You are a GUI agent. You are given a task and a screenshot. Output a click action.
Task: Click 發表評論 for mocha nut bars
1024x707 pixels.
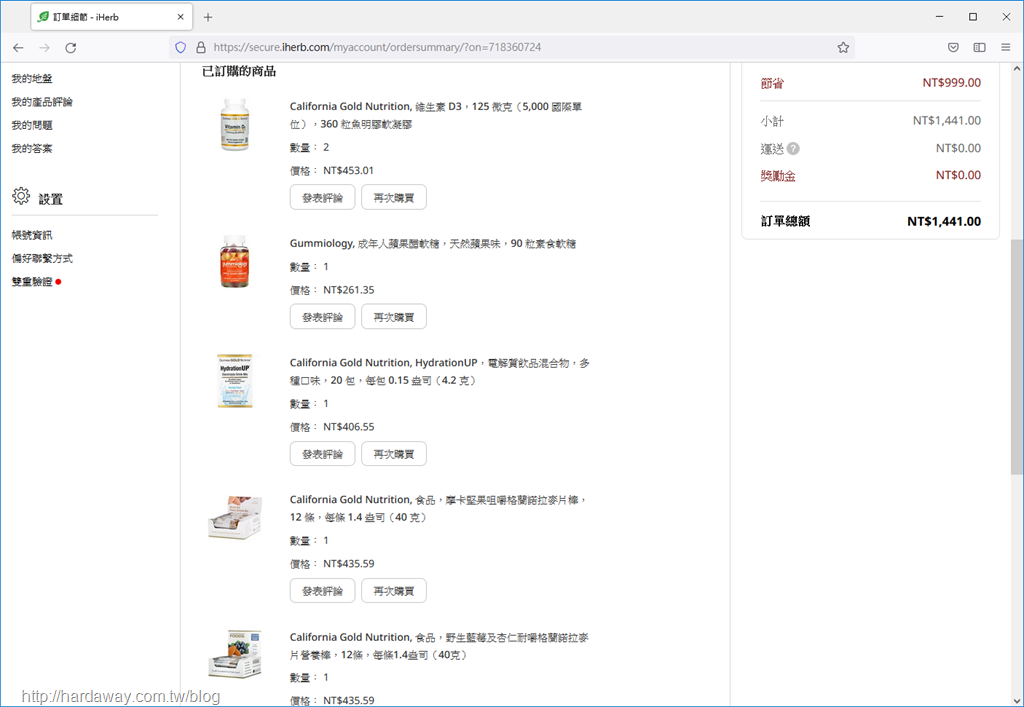tap(323, 591)
